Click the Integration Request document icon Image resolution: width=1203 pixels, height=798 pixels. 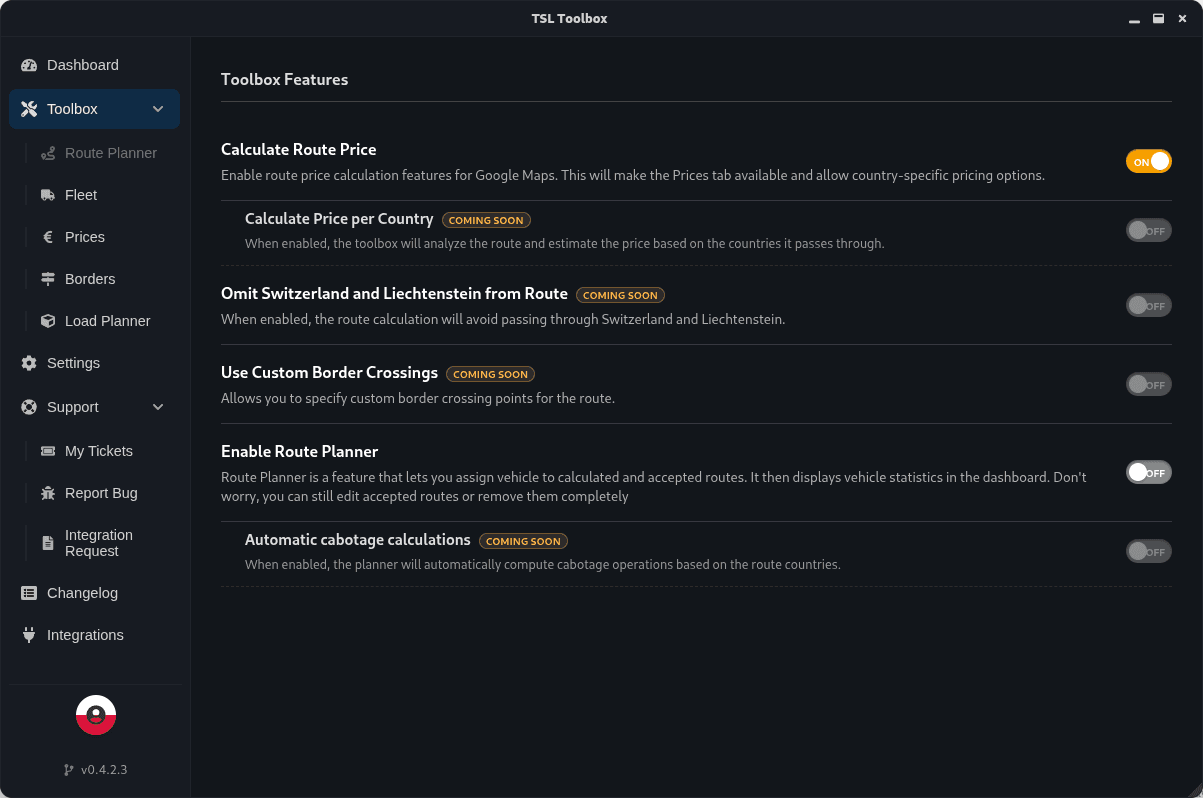[x=48, y=543]
